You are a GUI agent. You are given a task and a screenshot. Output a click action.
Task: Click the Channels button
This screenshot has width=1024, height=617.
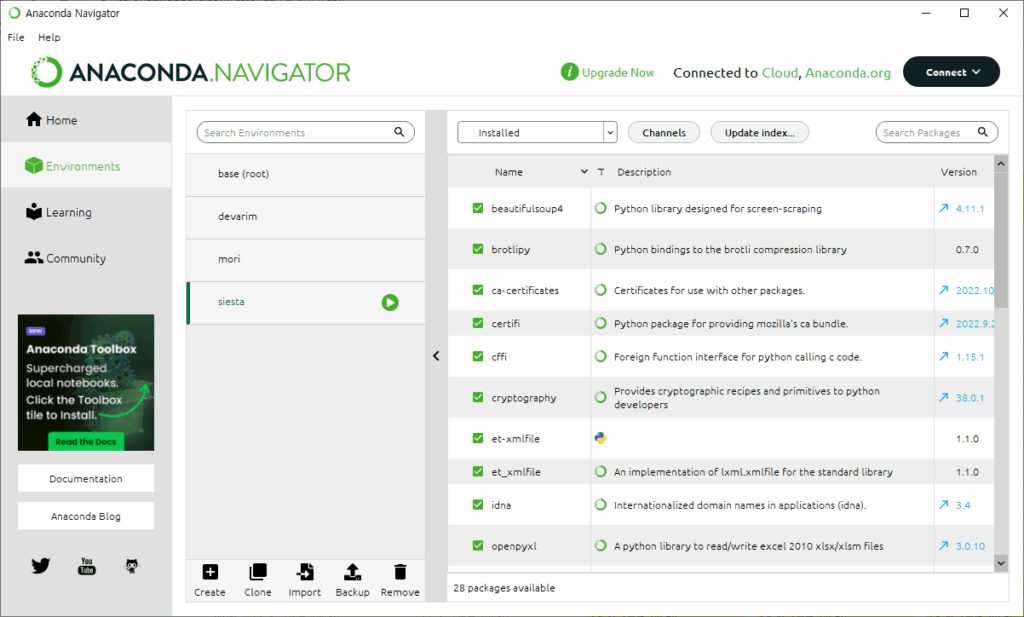[664, 132]
